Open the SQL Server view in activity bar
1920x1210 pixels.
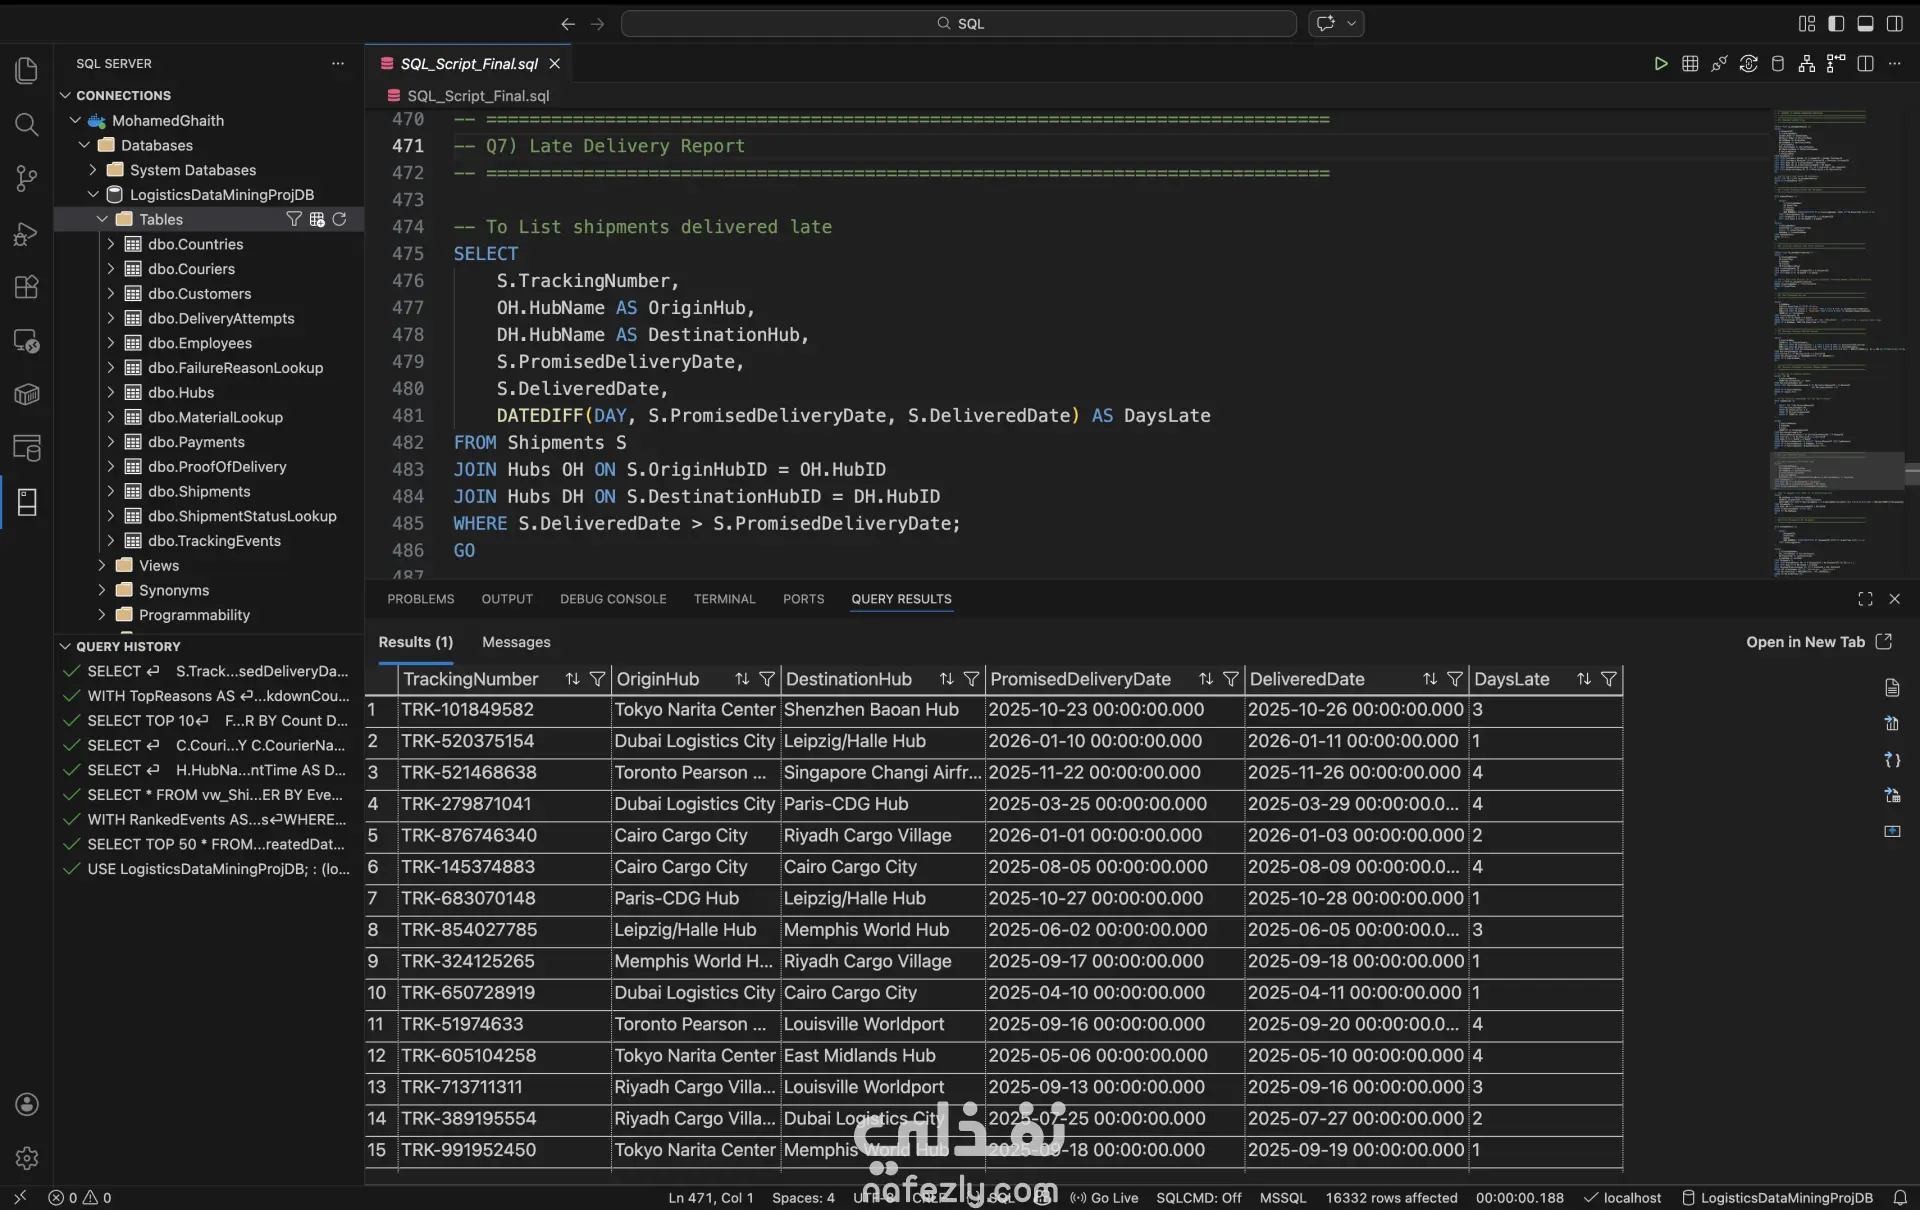point(27,502)
